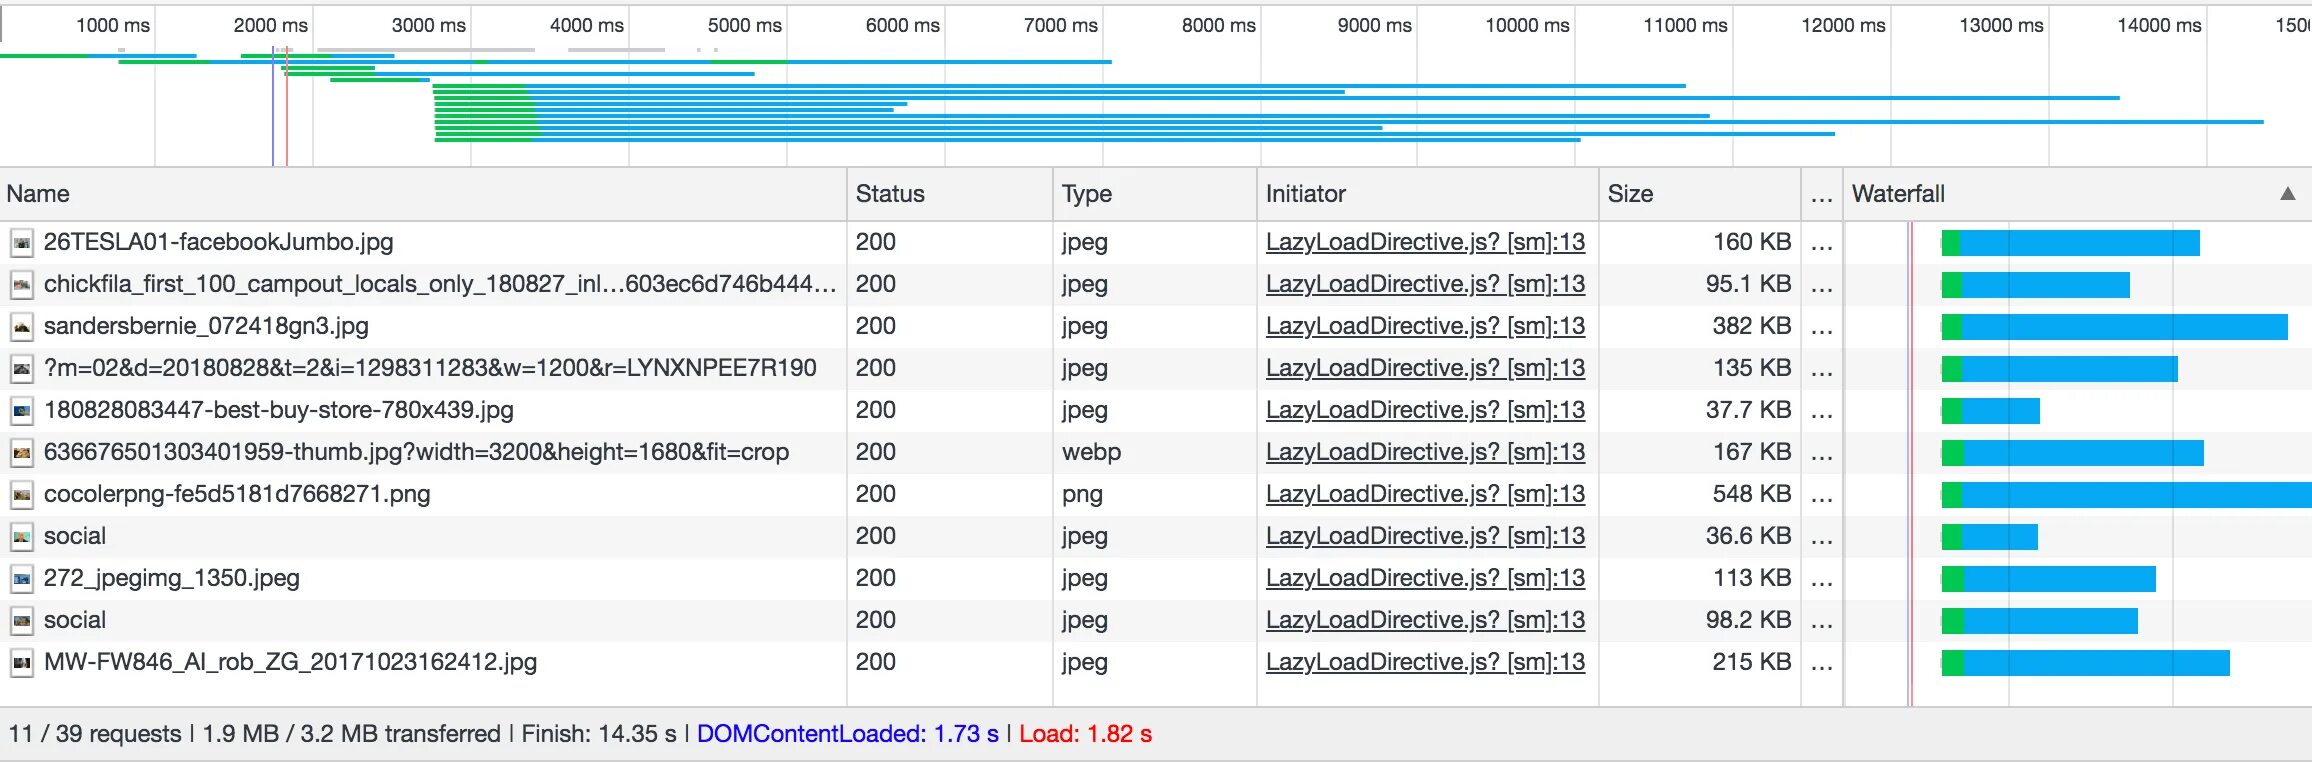
Task: Select the 26TESLA01-facebookJumbo.jpg request name
Action: [x=218, y=242]
